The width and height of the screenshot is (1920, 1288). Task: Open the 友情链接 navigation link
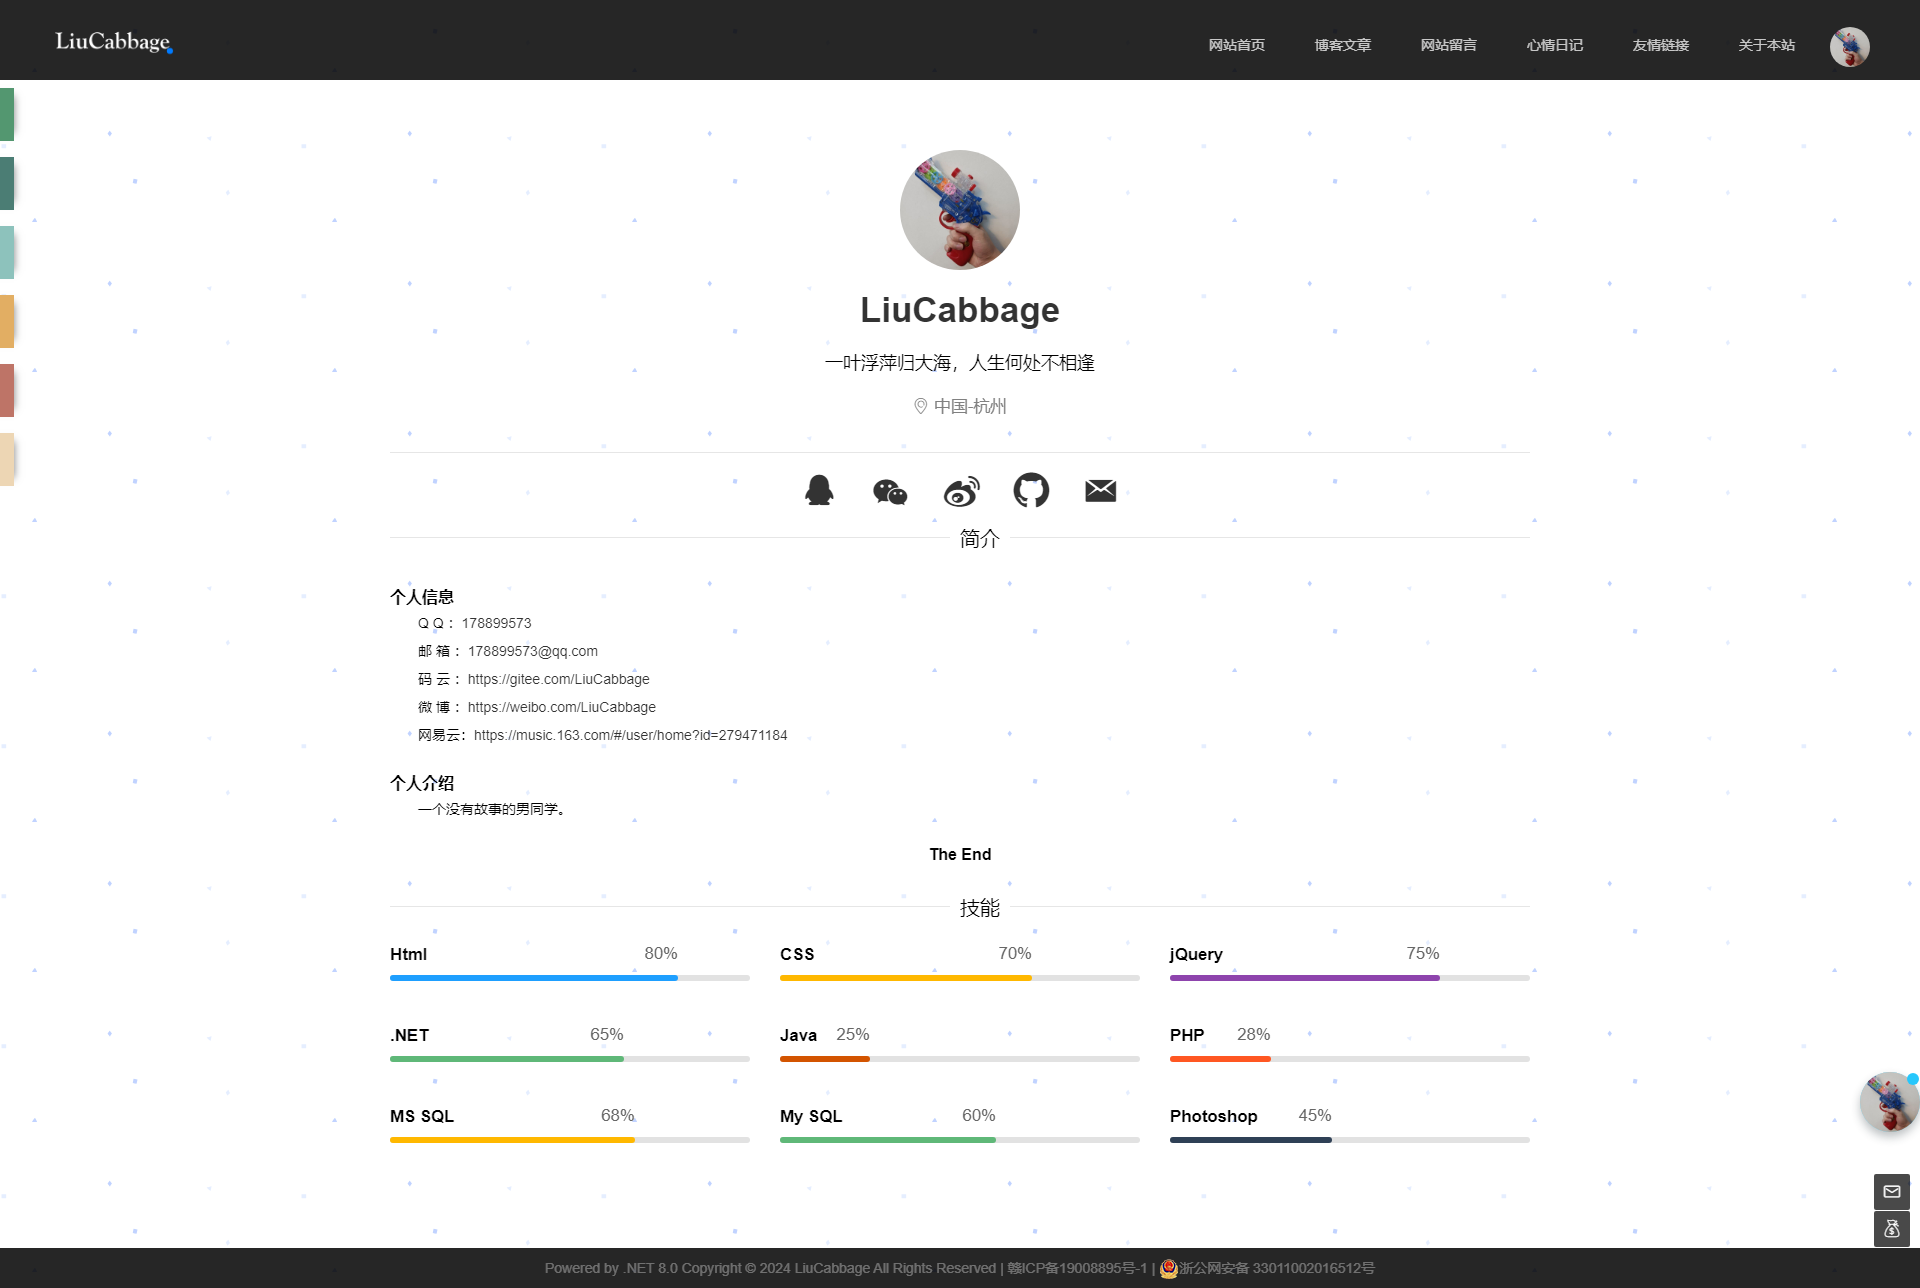(1660, 45)
